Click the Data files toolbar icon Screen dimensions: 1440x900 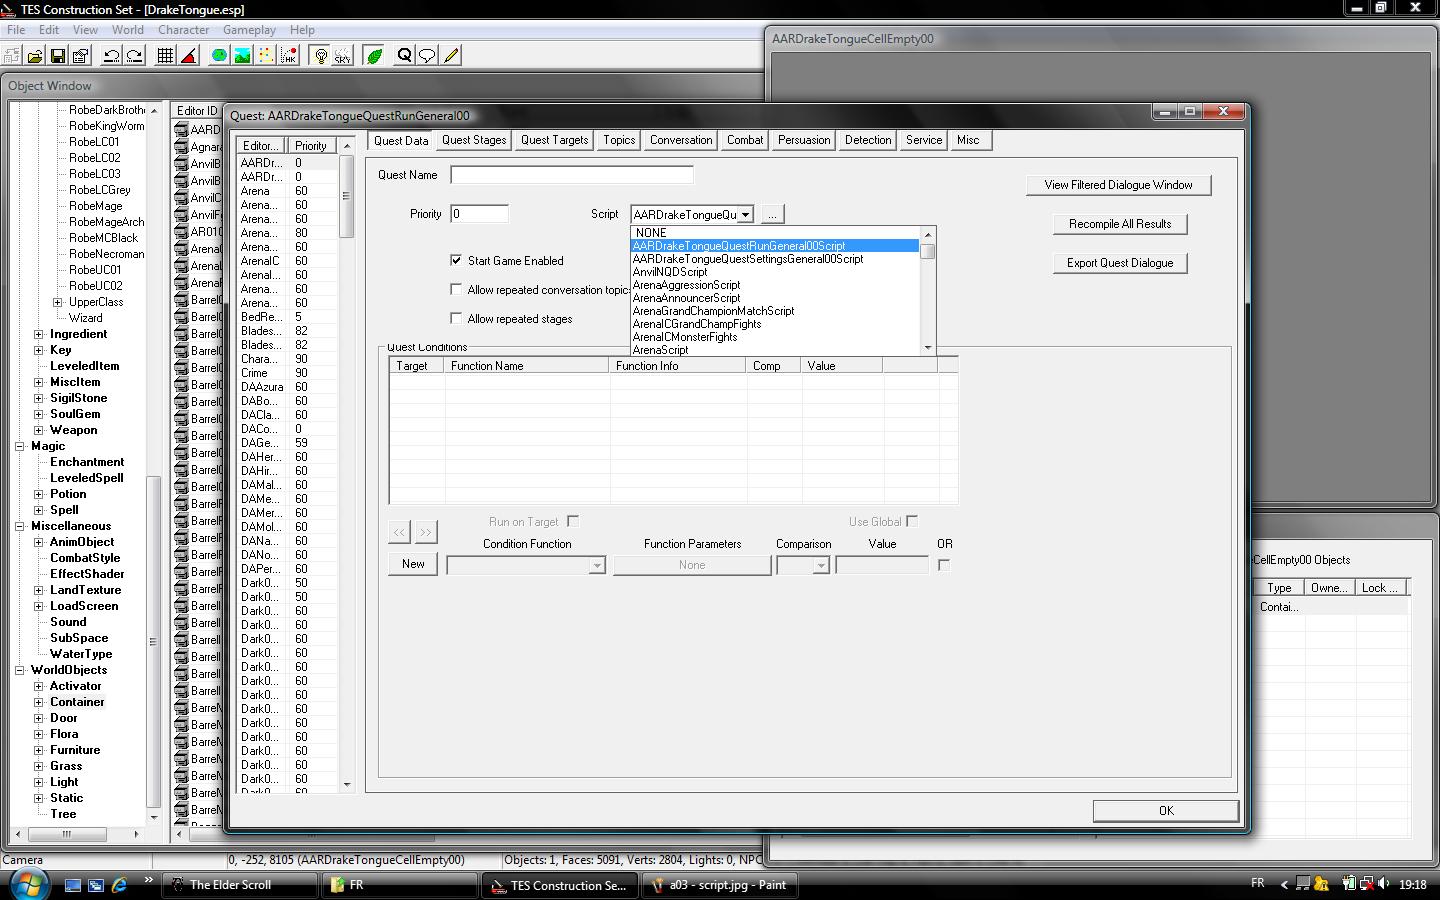coord(13,56)
